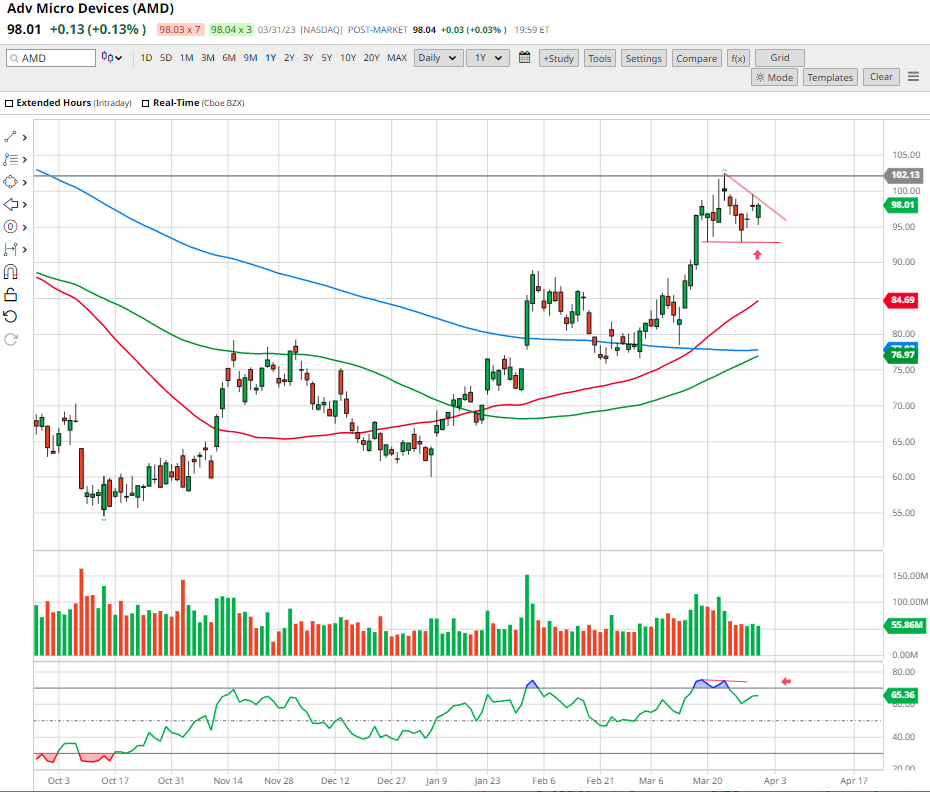Click the 65.36 RSI value label
This screenshot has height=792, width=930.
[x=901, y=695]
